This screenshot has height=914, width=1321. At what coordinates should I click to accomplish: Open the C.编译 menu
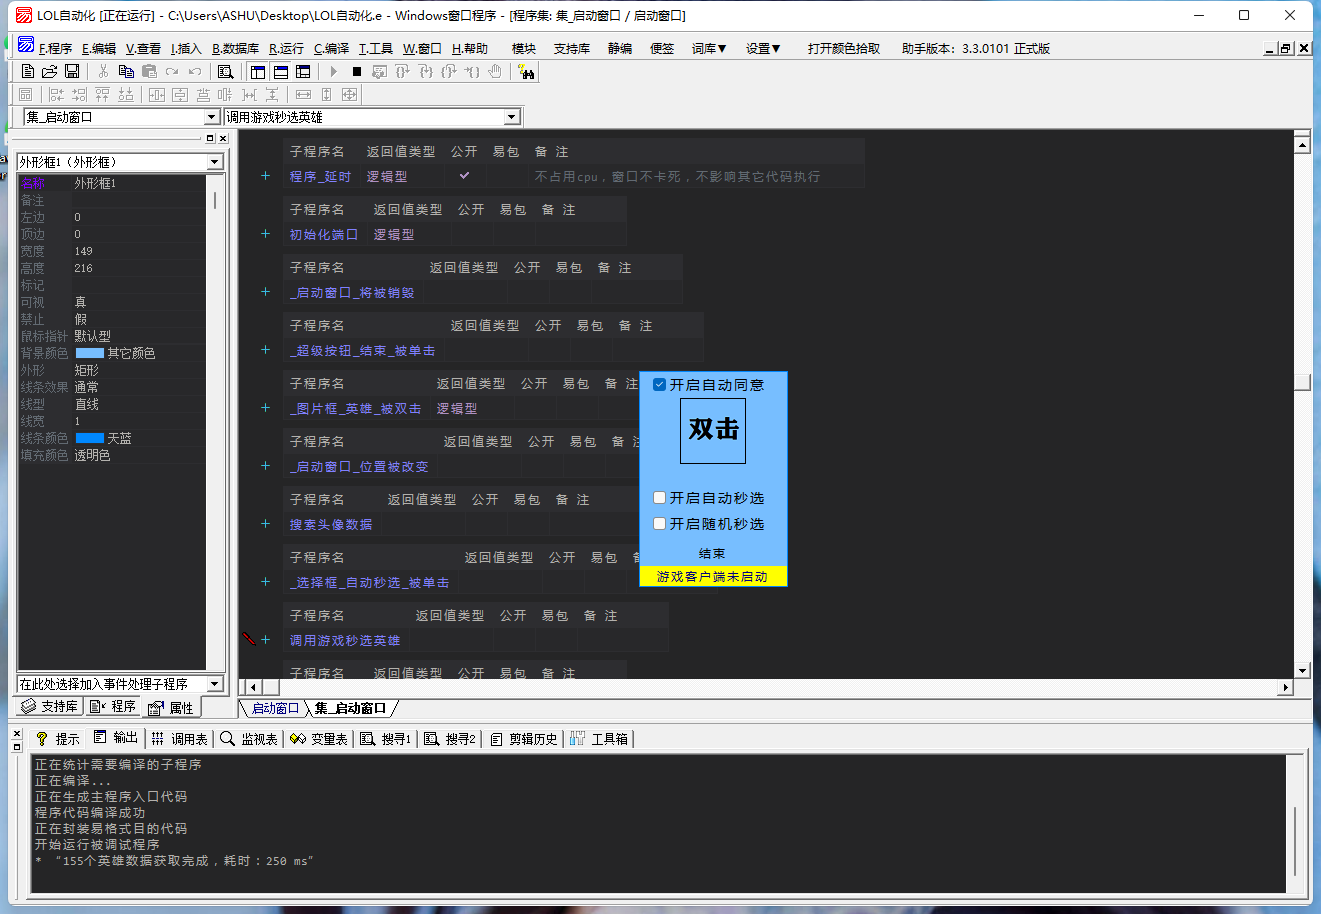coord(331,48)
